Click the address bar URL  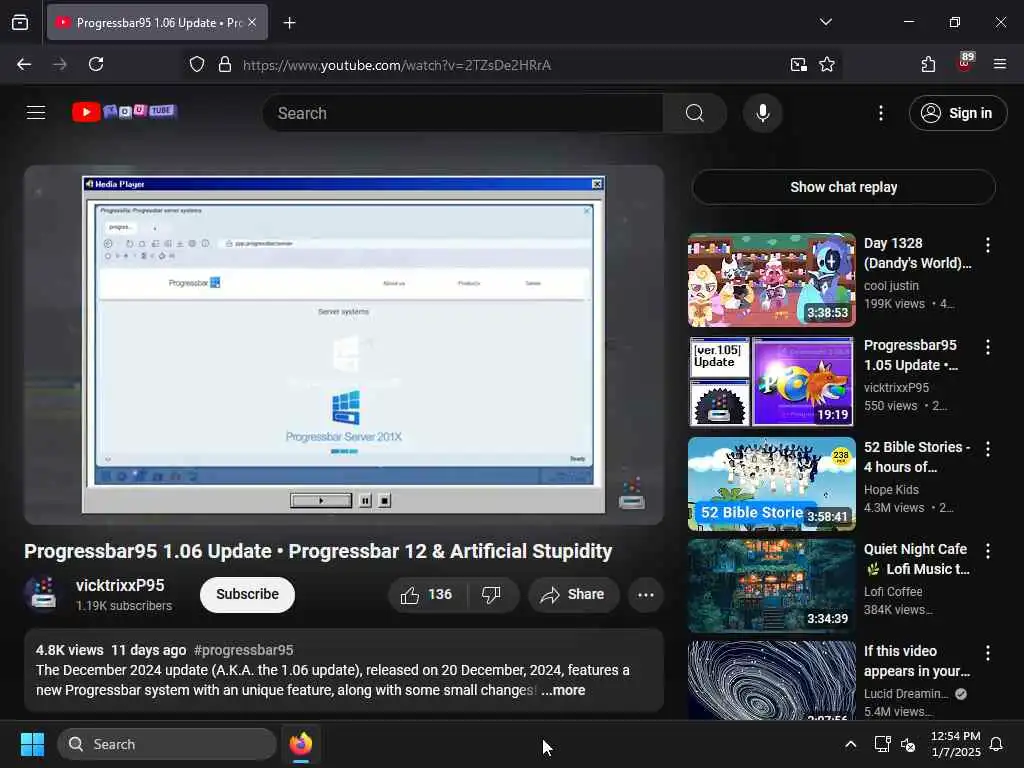click(397, 65)
